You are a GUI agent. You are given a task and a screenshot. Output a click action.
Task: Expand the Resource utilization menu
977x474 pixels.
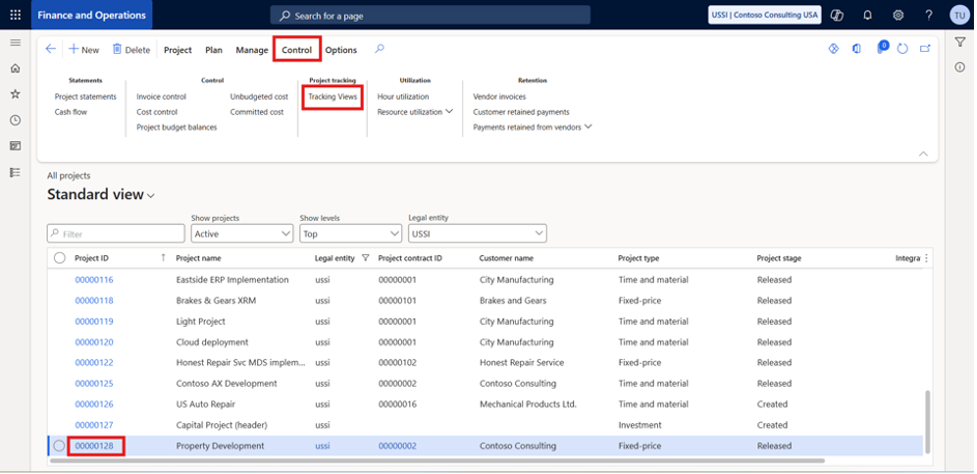(415, 112)
